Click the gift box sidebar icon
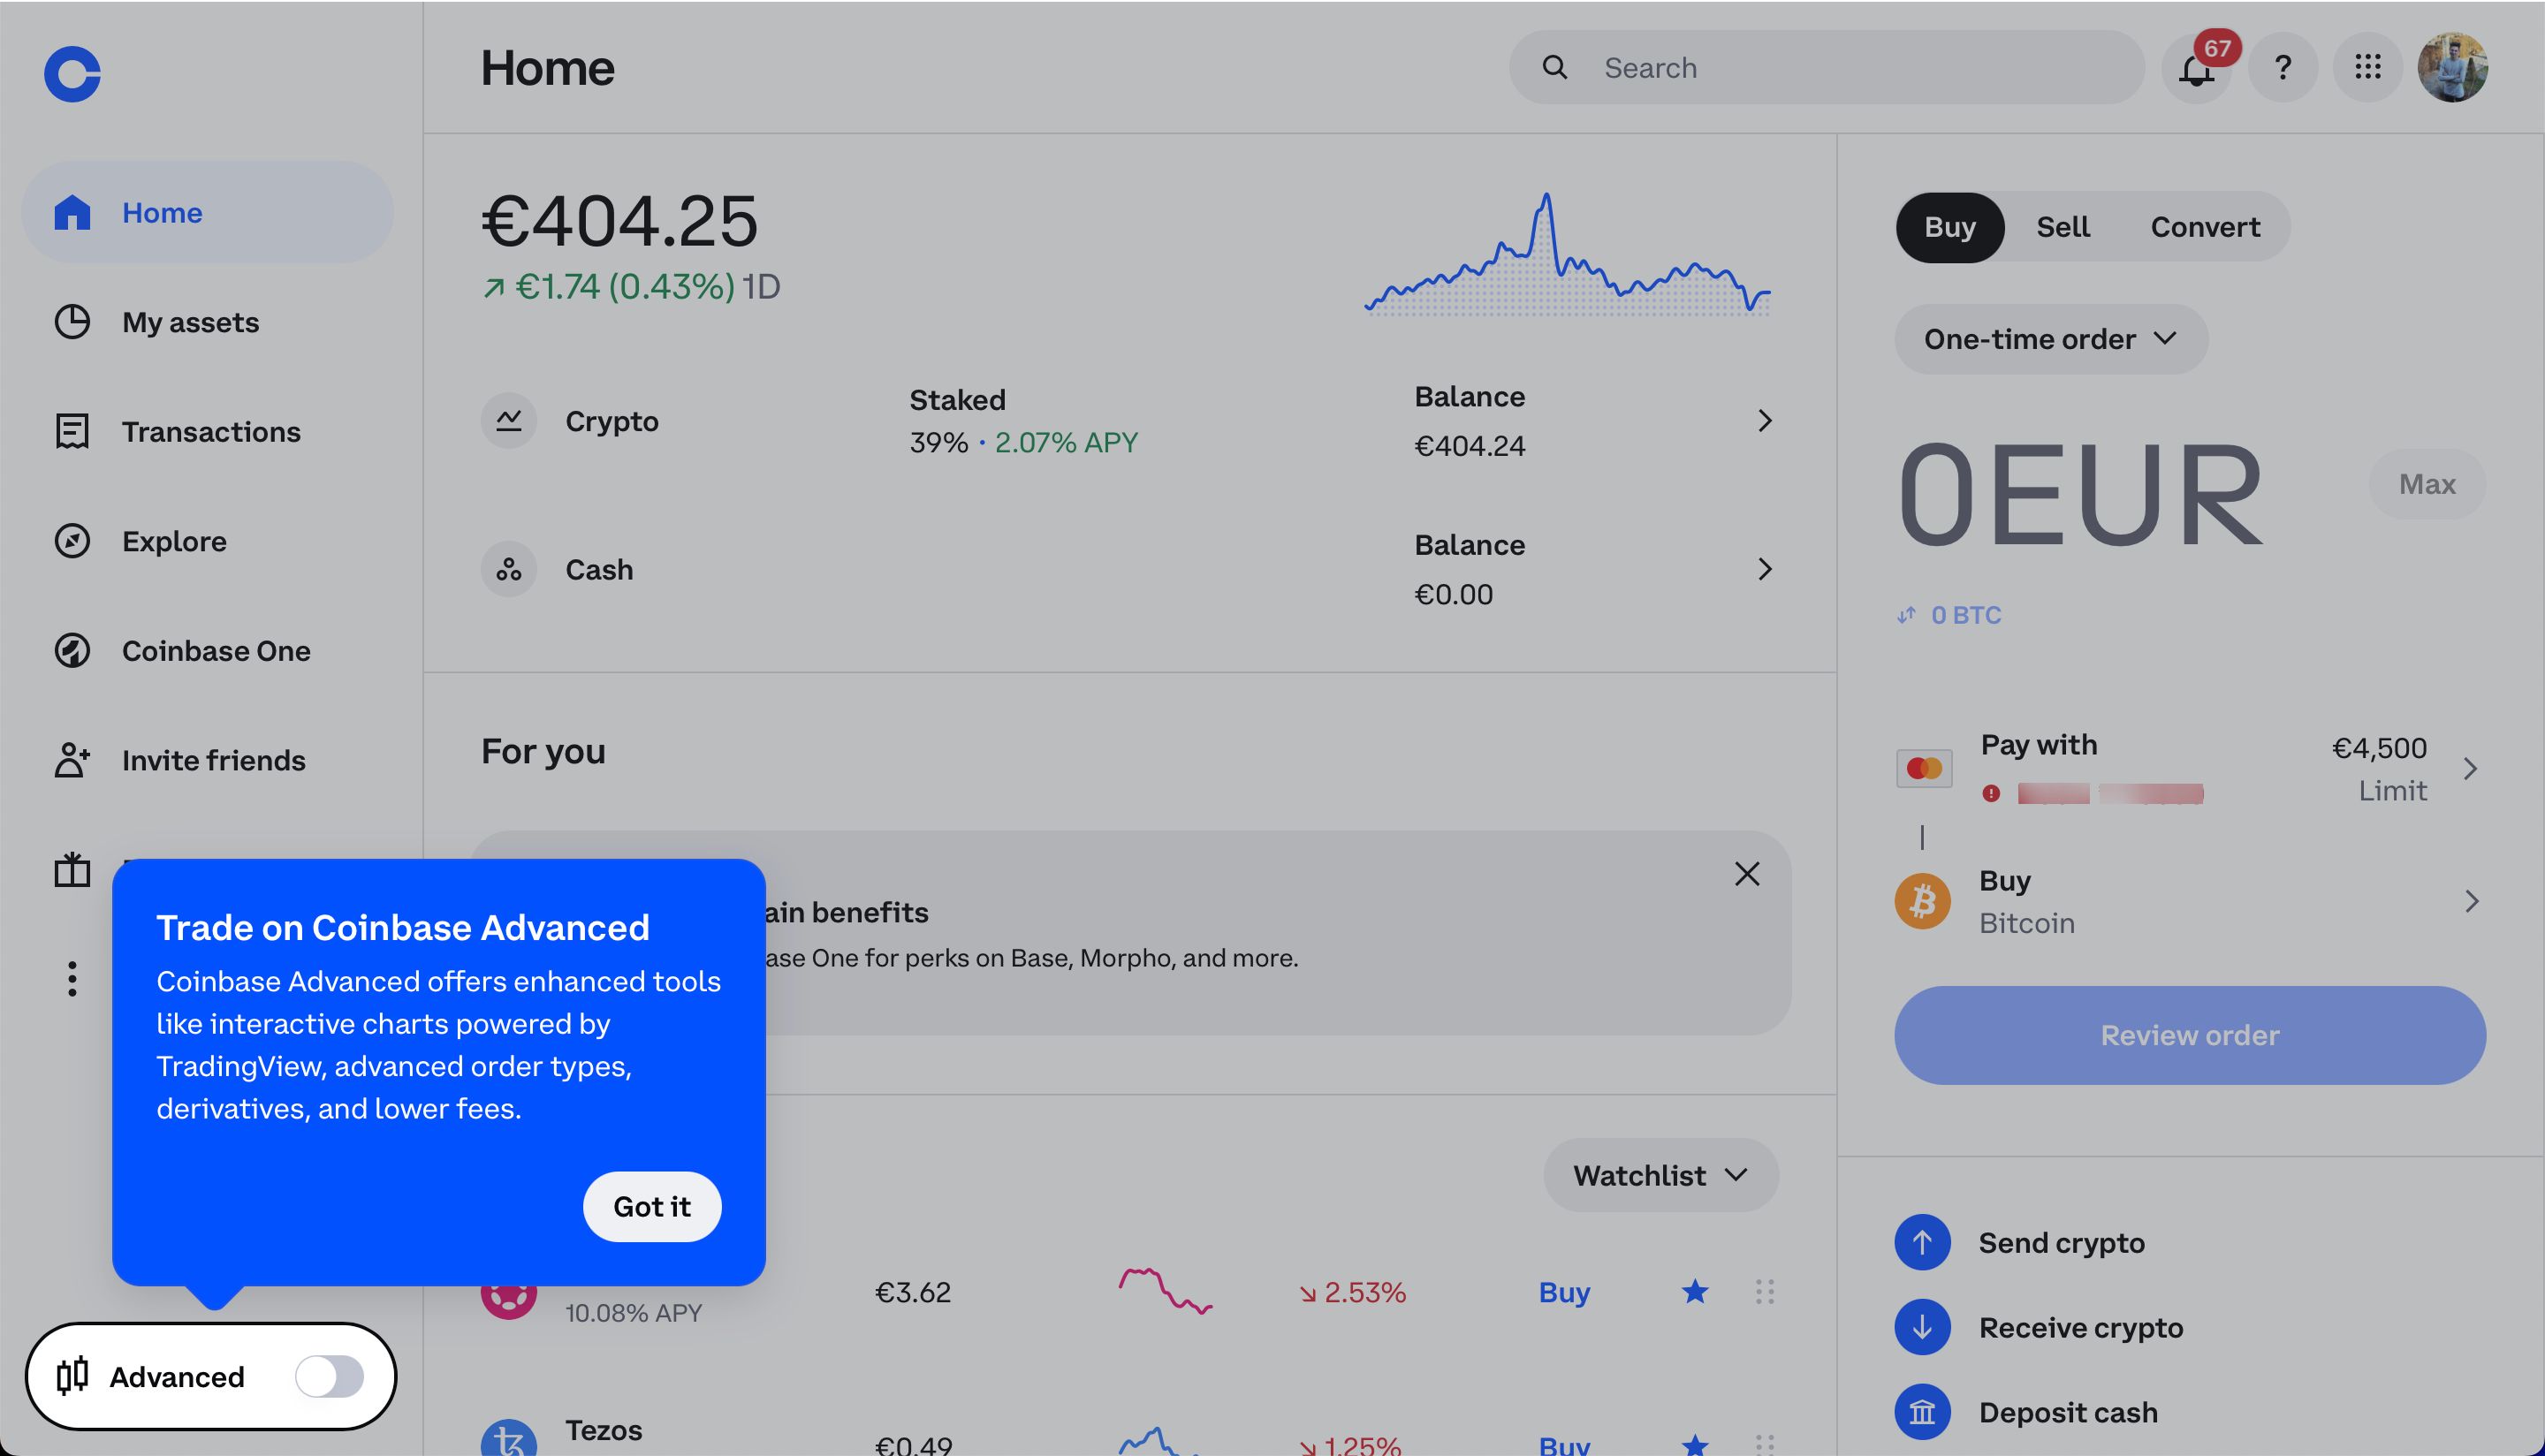Screen dimensions: 2545x1456 point(72,869)
